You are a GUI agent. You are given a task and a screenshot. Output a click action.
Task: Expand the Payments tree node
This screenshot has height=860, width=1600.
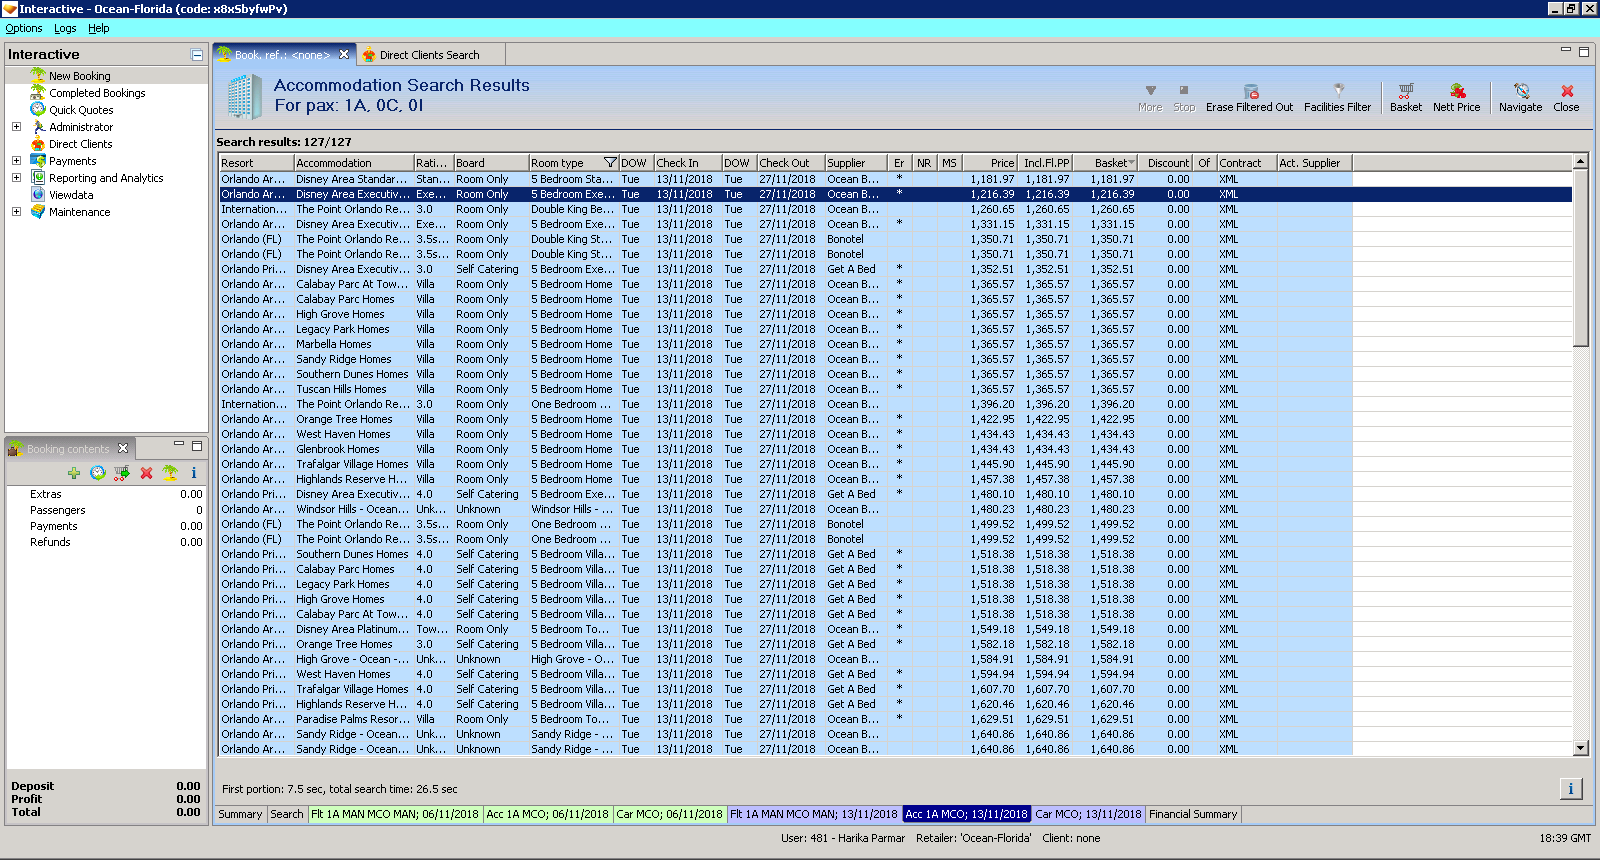[x=16, y=161]
